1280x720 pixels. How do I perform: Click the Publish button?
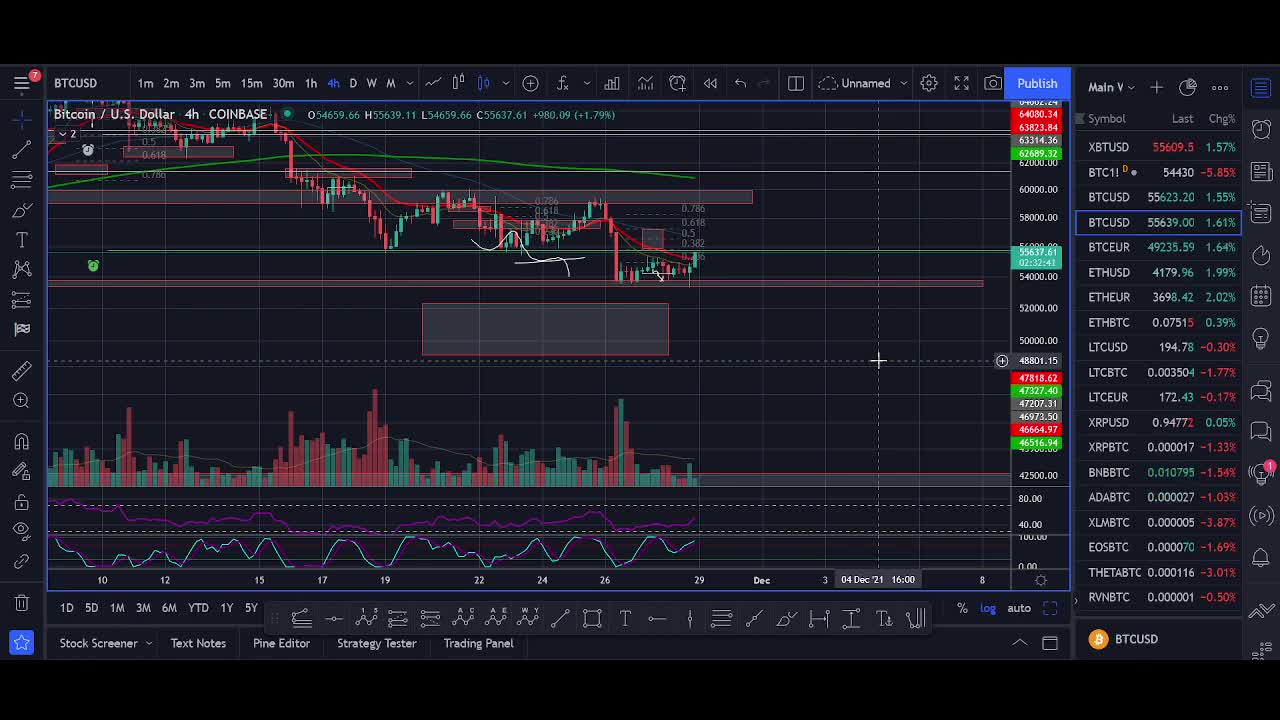pyautogui.click(x=1037, y=83)
